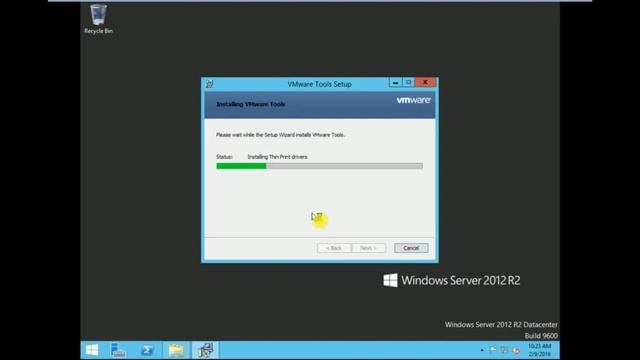Click the VMware Tools Setup title bar icon
Viewport: 640px width, 360px height.
tap(210, 84)
